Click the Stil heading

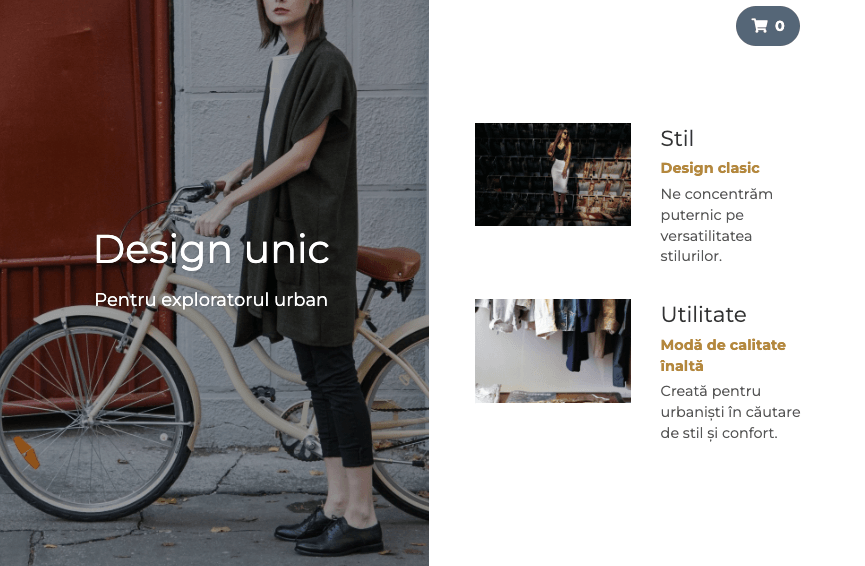677,138
